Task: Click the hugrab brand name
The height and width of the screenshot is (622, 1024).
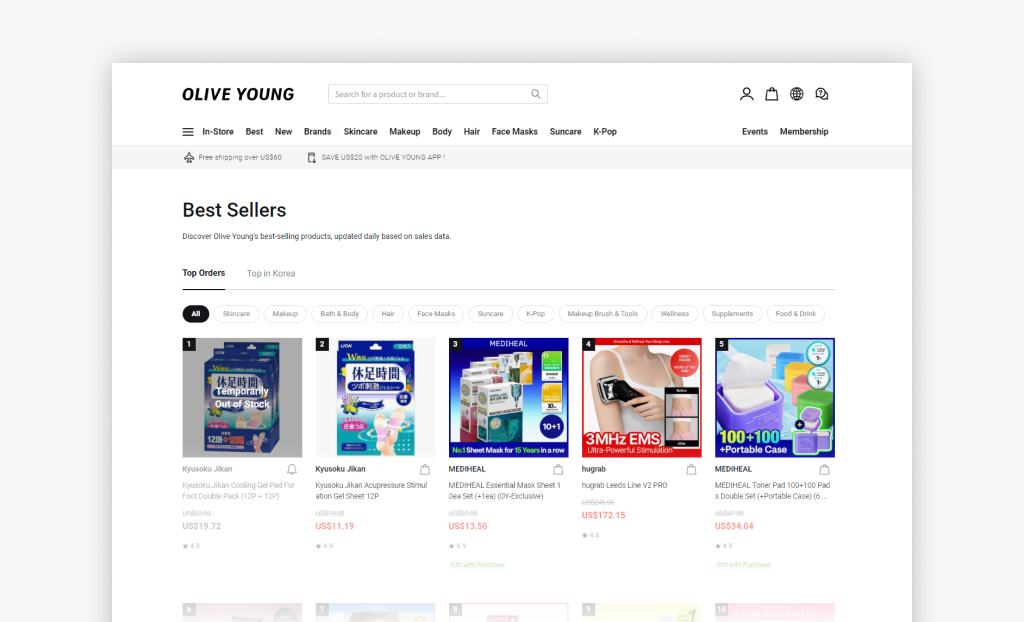Action: point(594,469)
